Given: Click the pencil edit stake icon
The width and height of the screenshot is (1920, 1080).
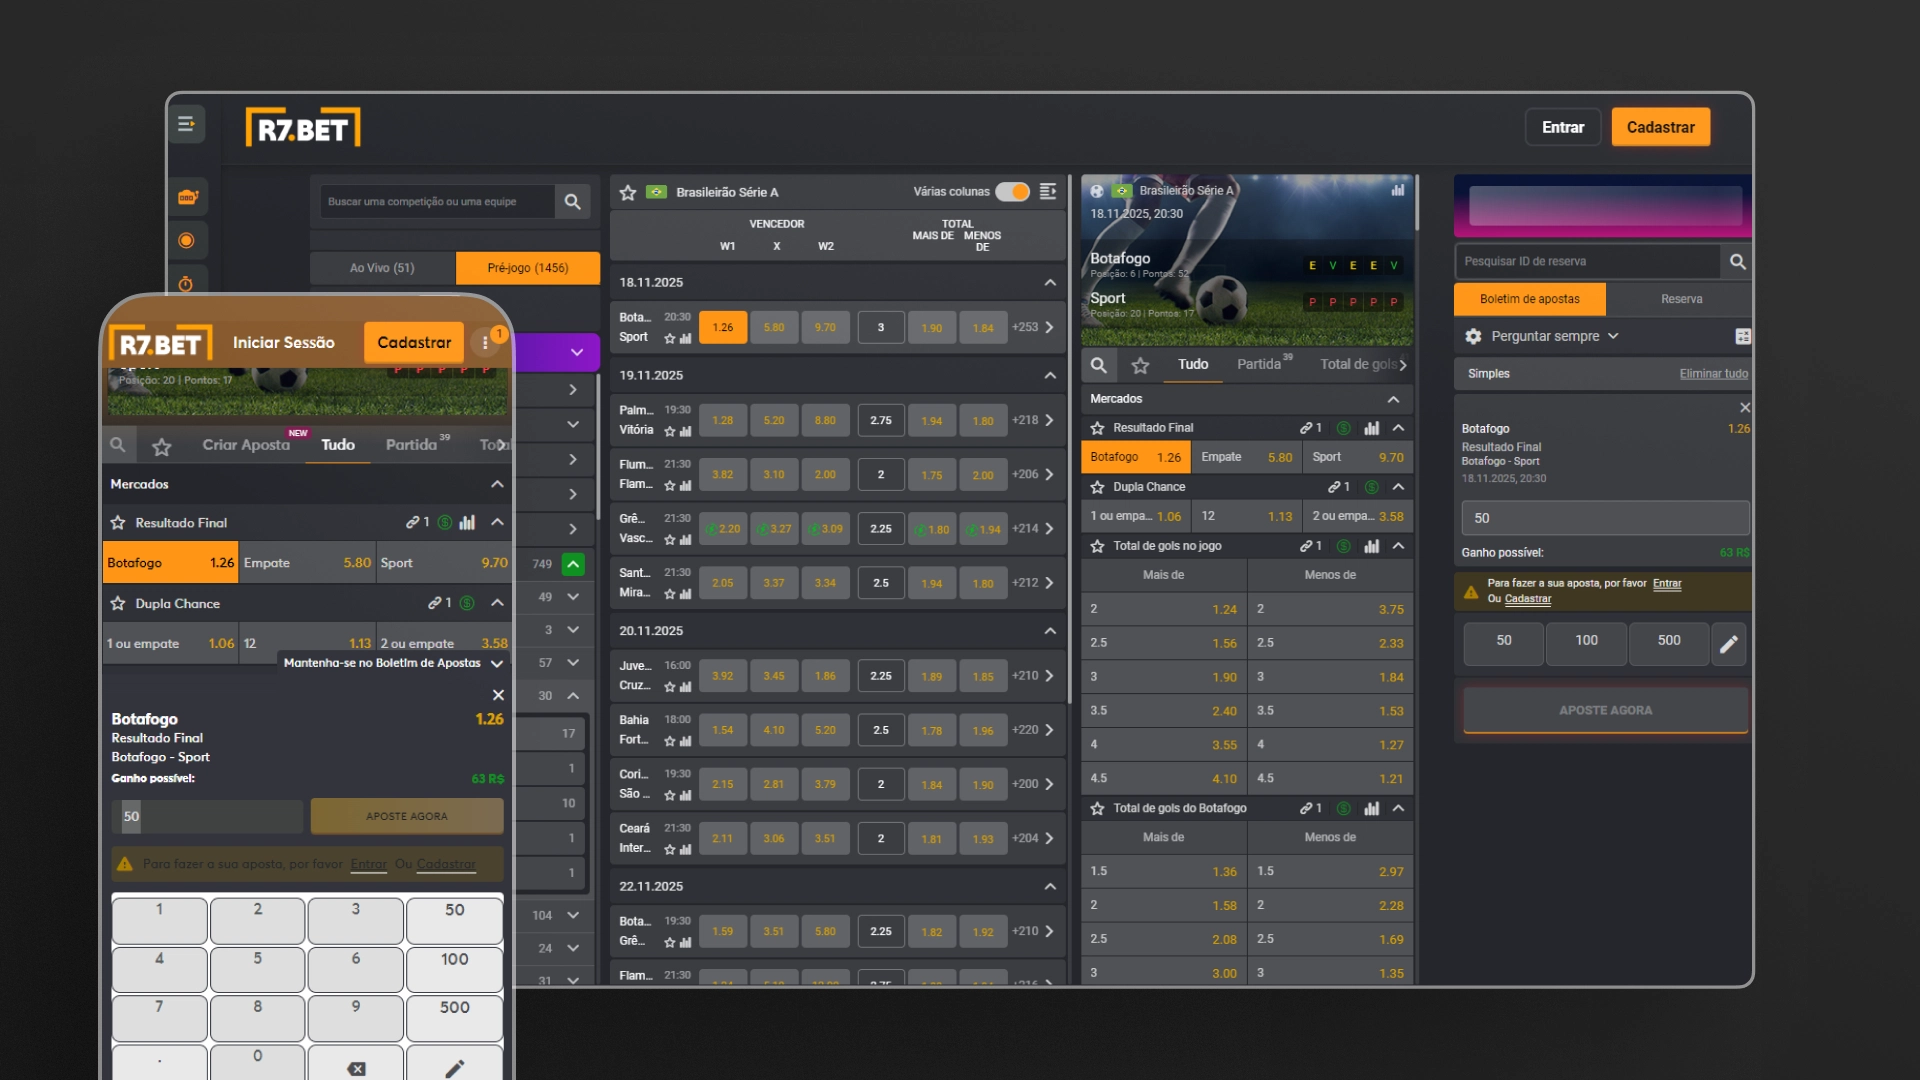Looking at the screenshot, I should [1729, 644].
